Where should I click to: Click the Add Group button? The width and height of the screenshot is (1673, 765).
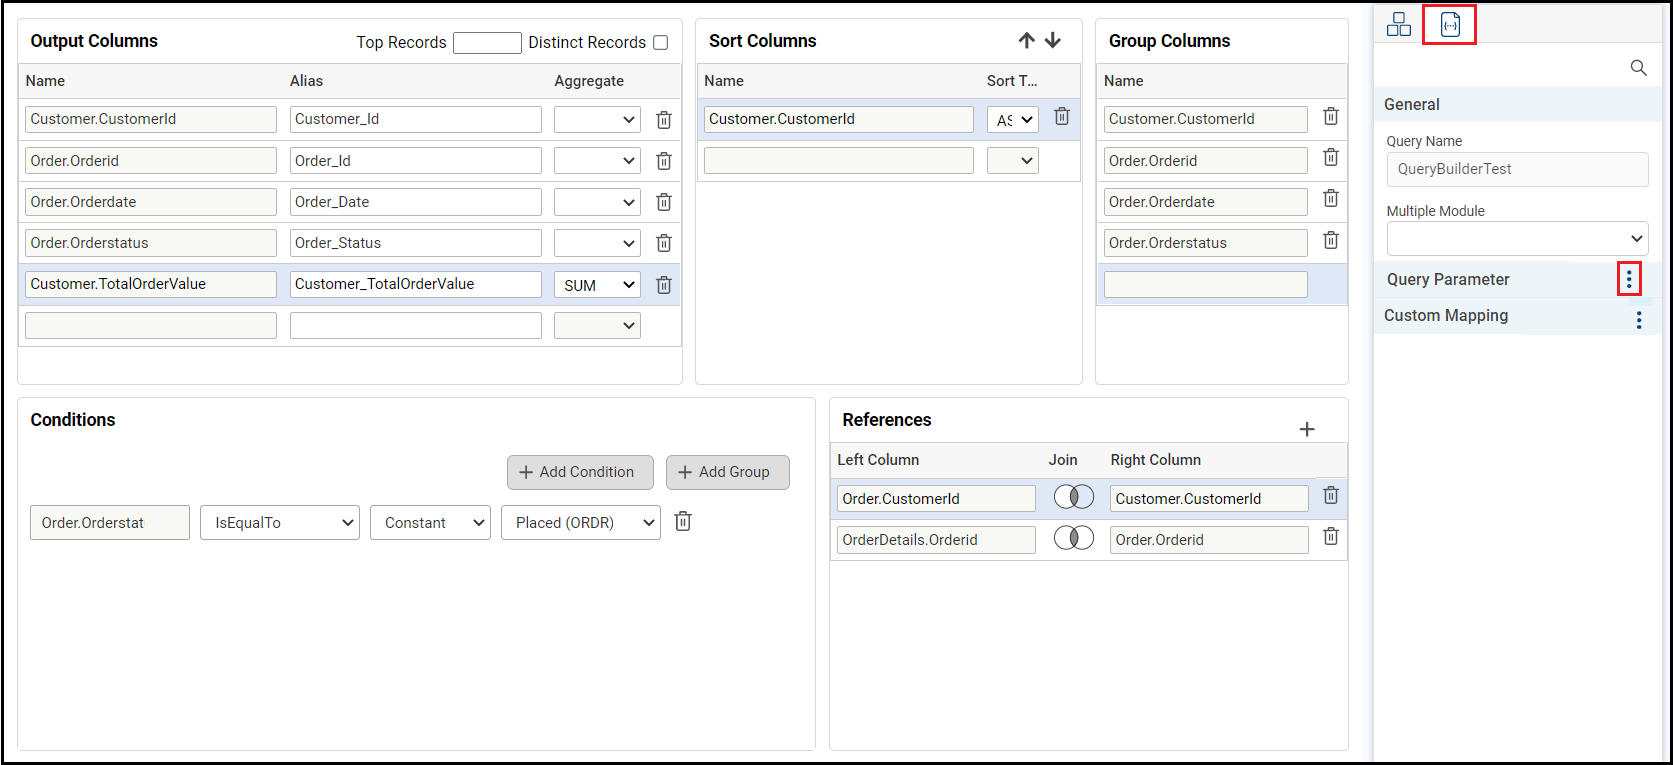click(727, 472)
